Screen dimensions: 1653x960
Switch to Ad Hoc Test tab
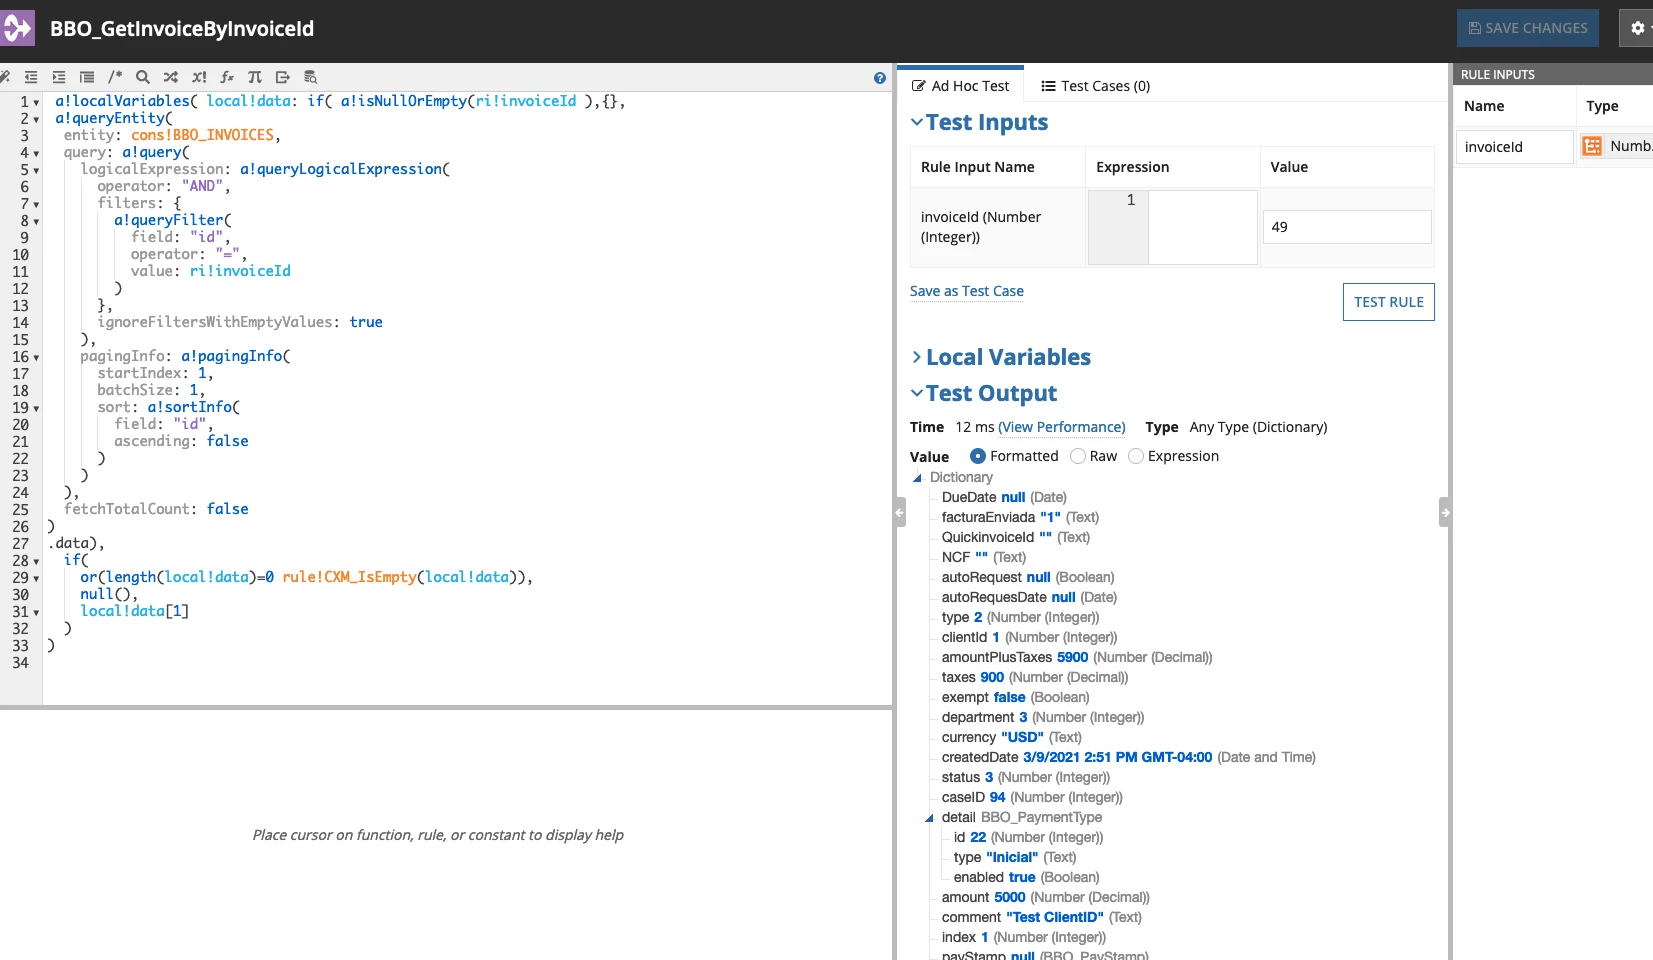tap(961, 86)
